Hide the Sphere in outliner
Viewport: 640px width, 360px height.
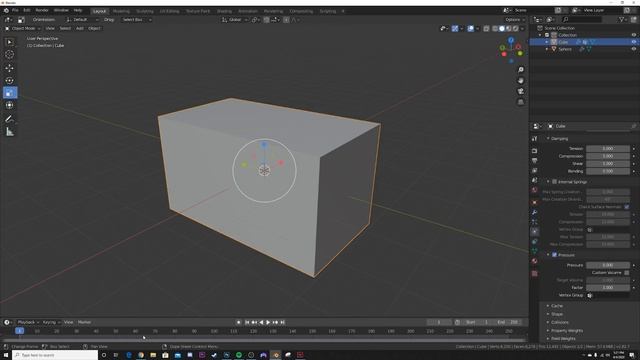[x=633, y=49]
